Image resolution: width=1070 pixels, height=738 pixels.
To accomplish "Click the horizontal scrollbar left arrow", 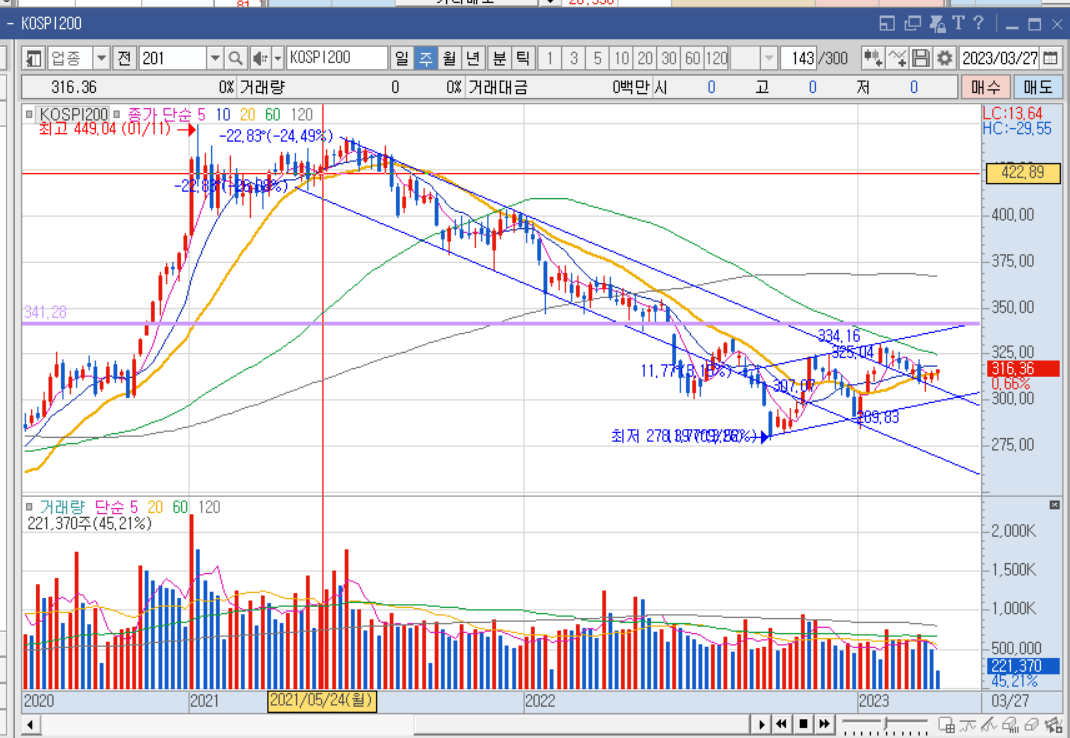I will tap(30, 724).
